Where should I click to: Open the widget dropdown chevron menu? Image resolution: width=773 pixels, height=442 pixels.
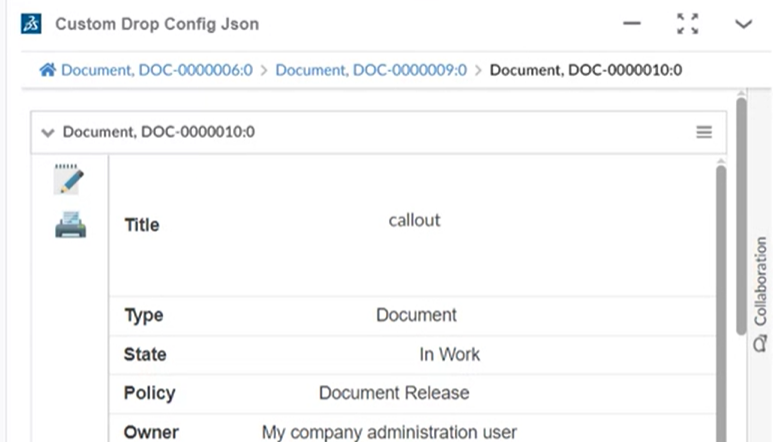tap(743, 24)
